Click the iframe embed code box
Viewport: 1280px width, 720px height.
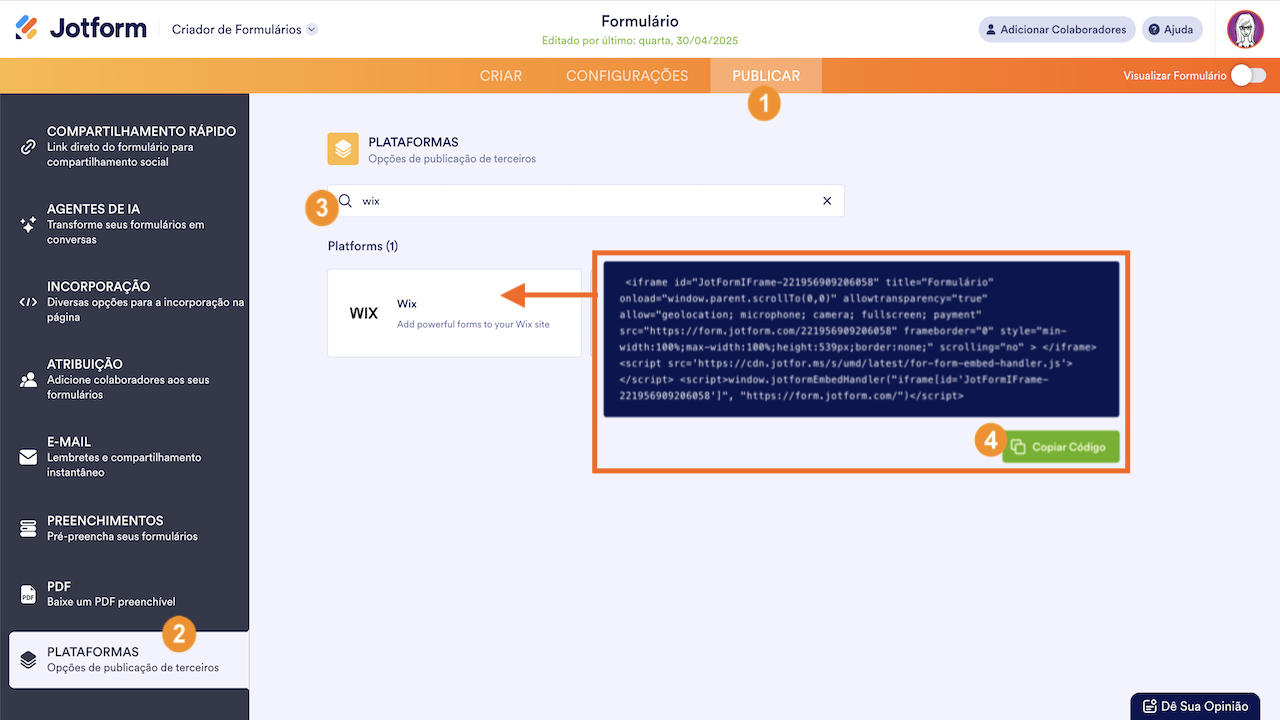point(861,340)
